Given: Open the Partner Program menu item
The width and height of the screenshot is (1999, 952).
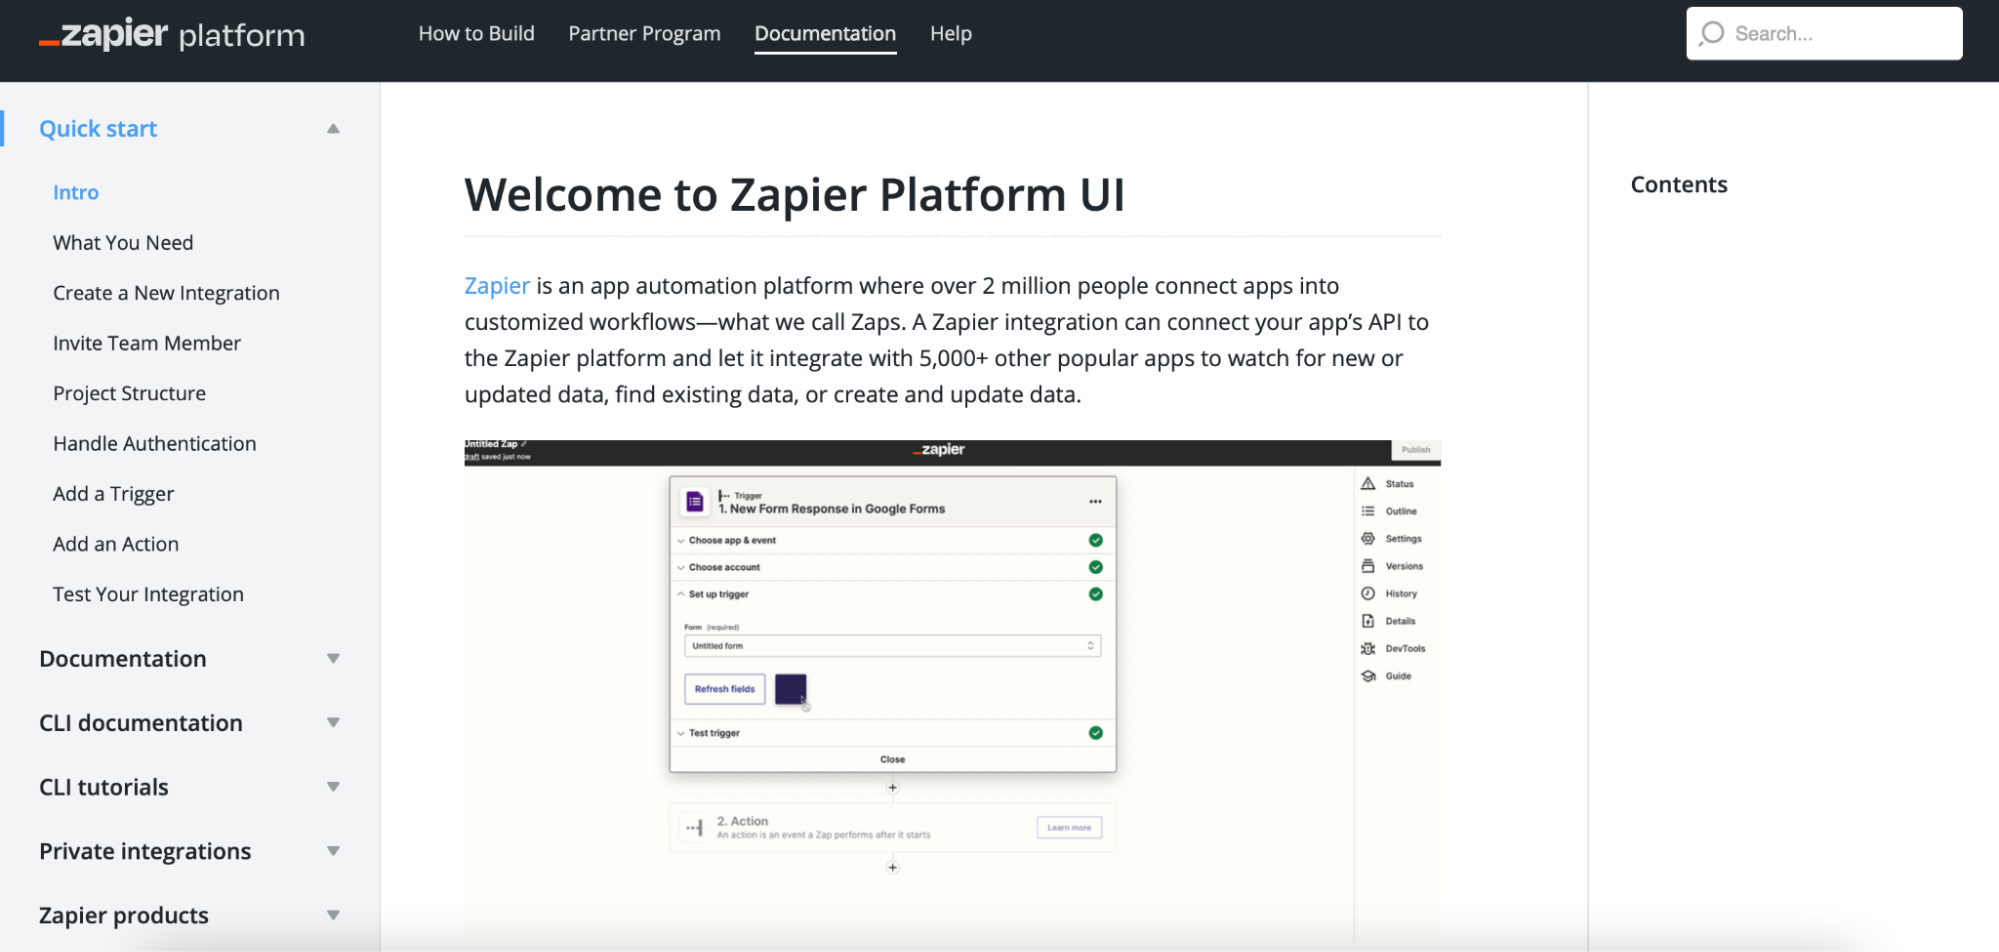Looking at the screenshot, I should point(643,33).
